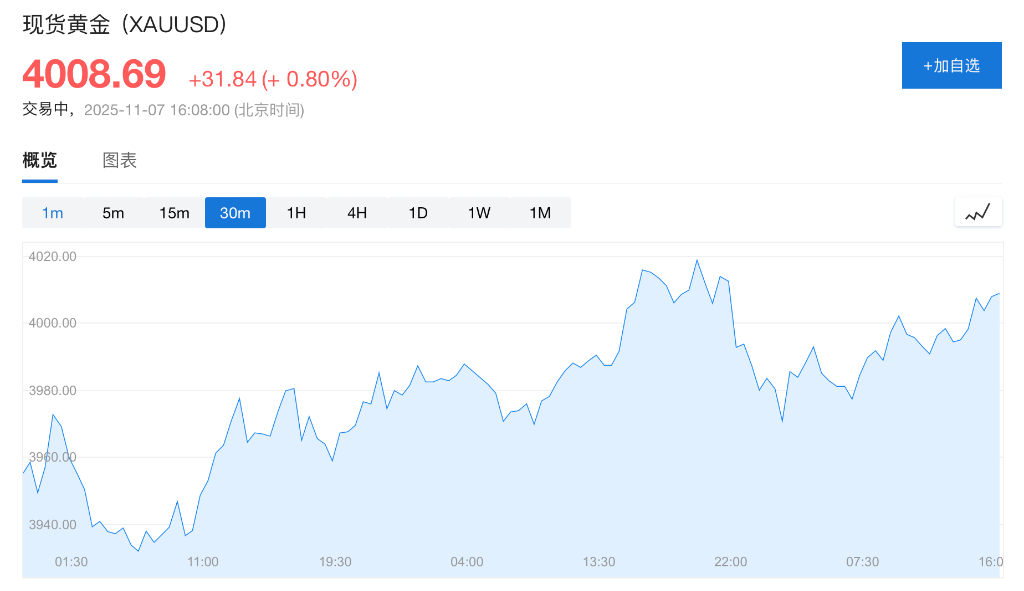Open the 概览 overview tab
Image resolution: width=1024 pixels, height=591 pixels.
click(40, 160)
